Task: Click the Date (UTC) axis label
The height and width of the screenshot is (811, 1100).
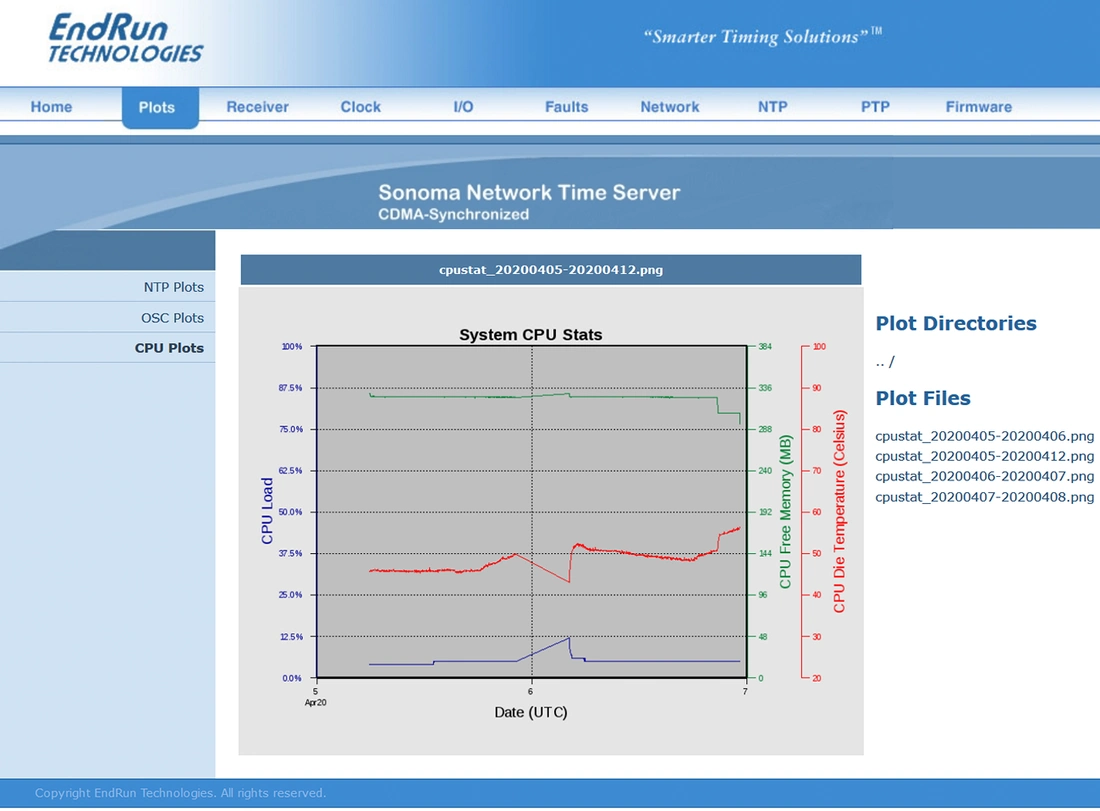Action: (531, 712)
